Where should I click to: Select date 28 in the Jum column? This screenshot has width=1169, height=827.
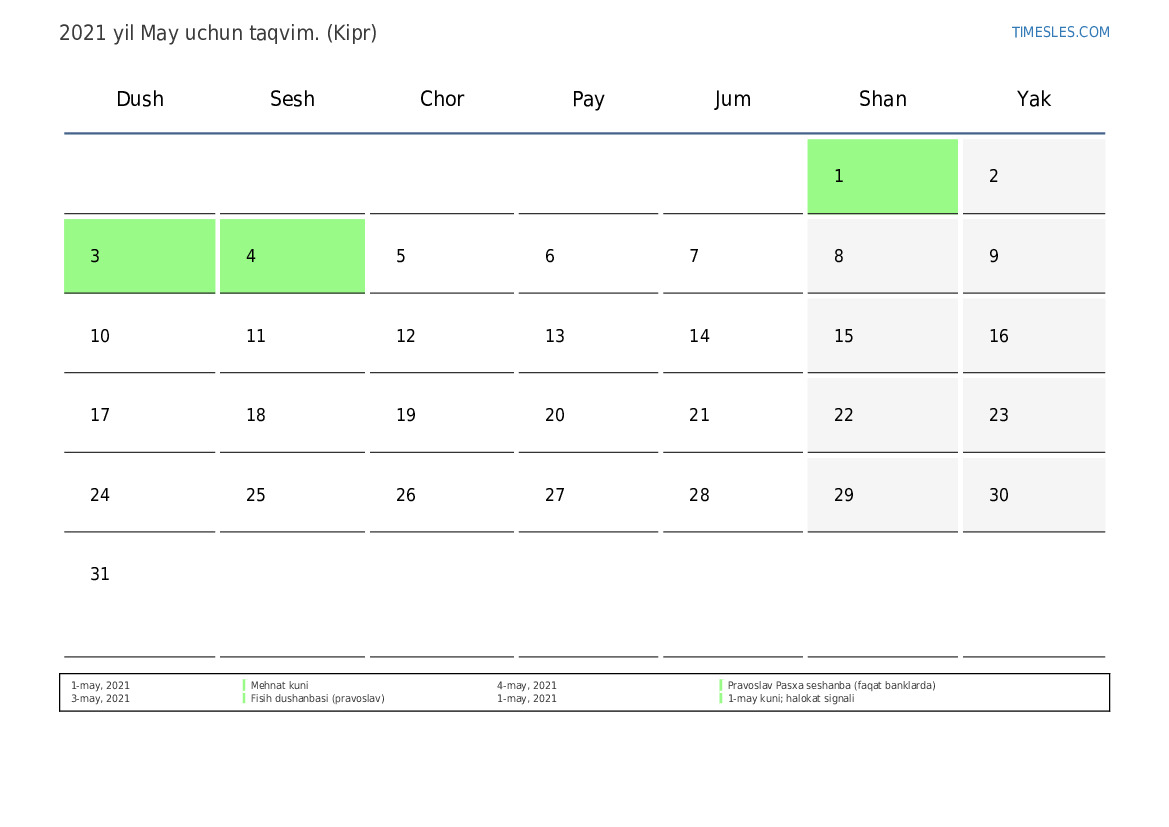699,495
